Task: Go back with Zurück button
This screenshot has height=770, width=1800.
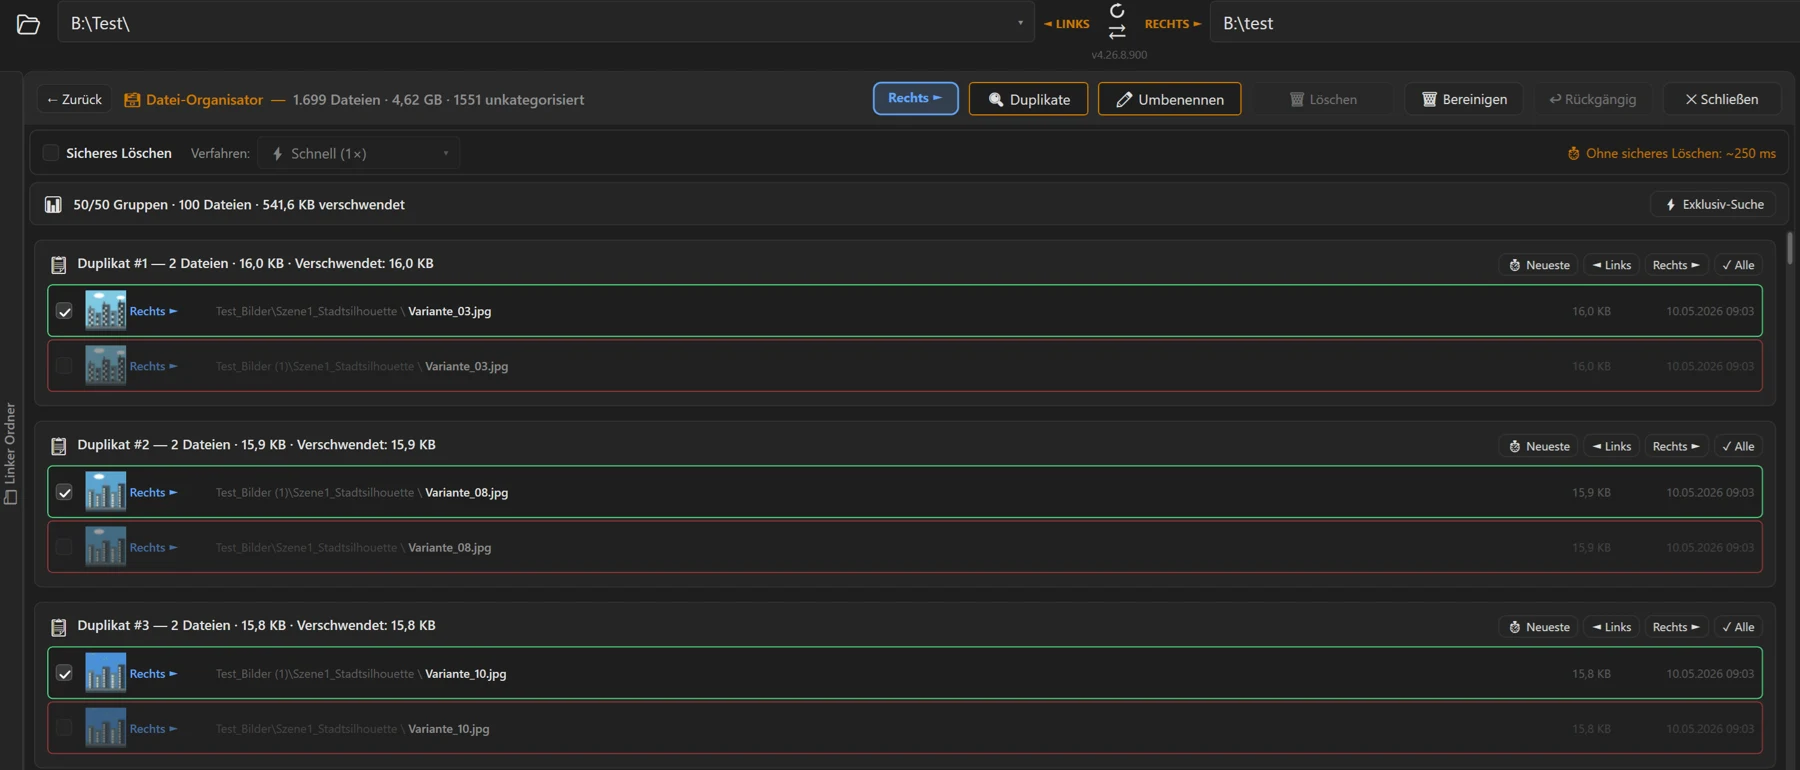Action: [x=74, y=99]
